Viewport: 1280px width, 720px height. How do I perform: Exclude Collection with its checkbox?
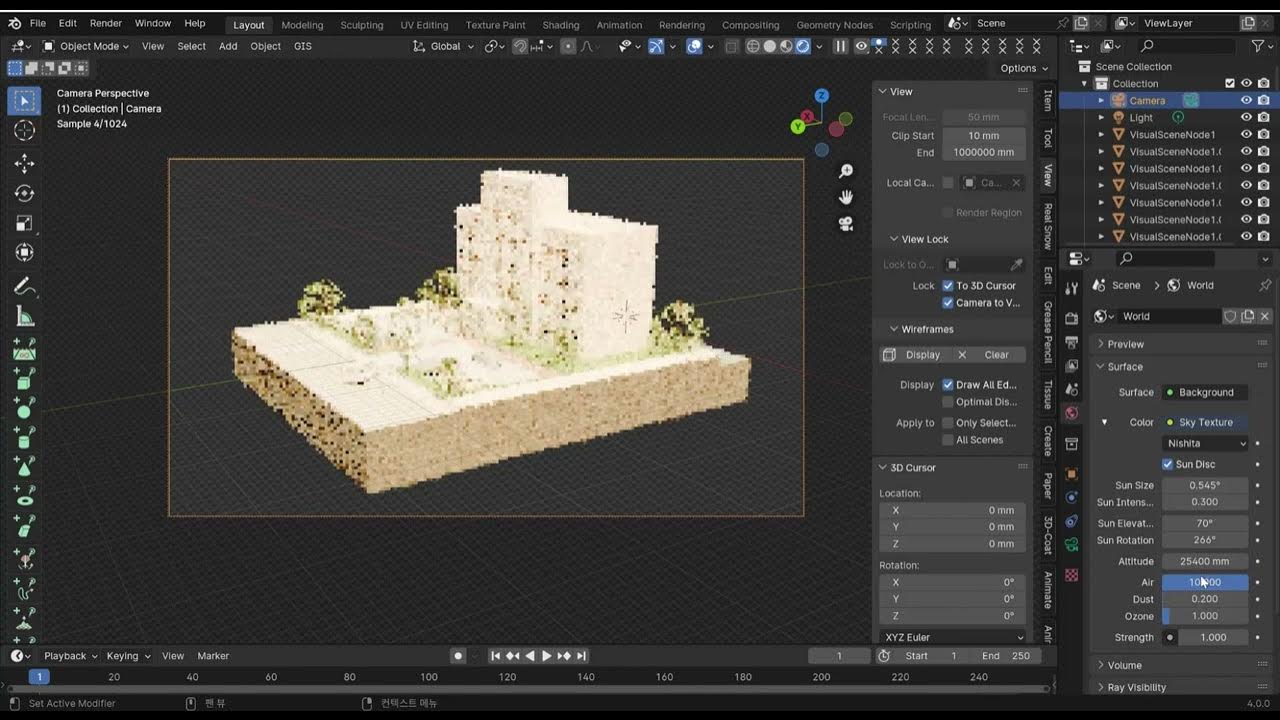pos(1230,83)
